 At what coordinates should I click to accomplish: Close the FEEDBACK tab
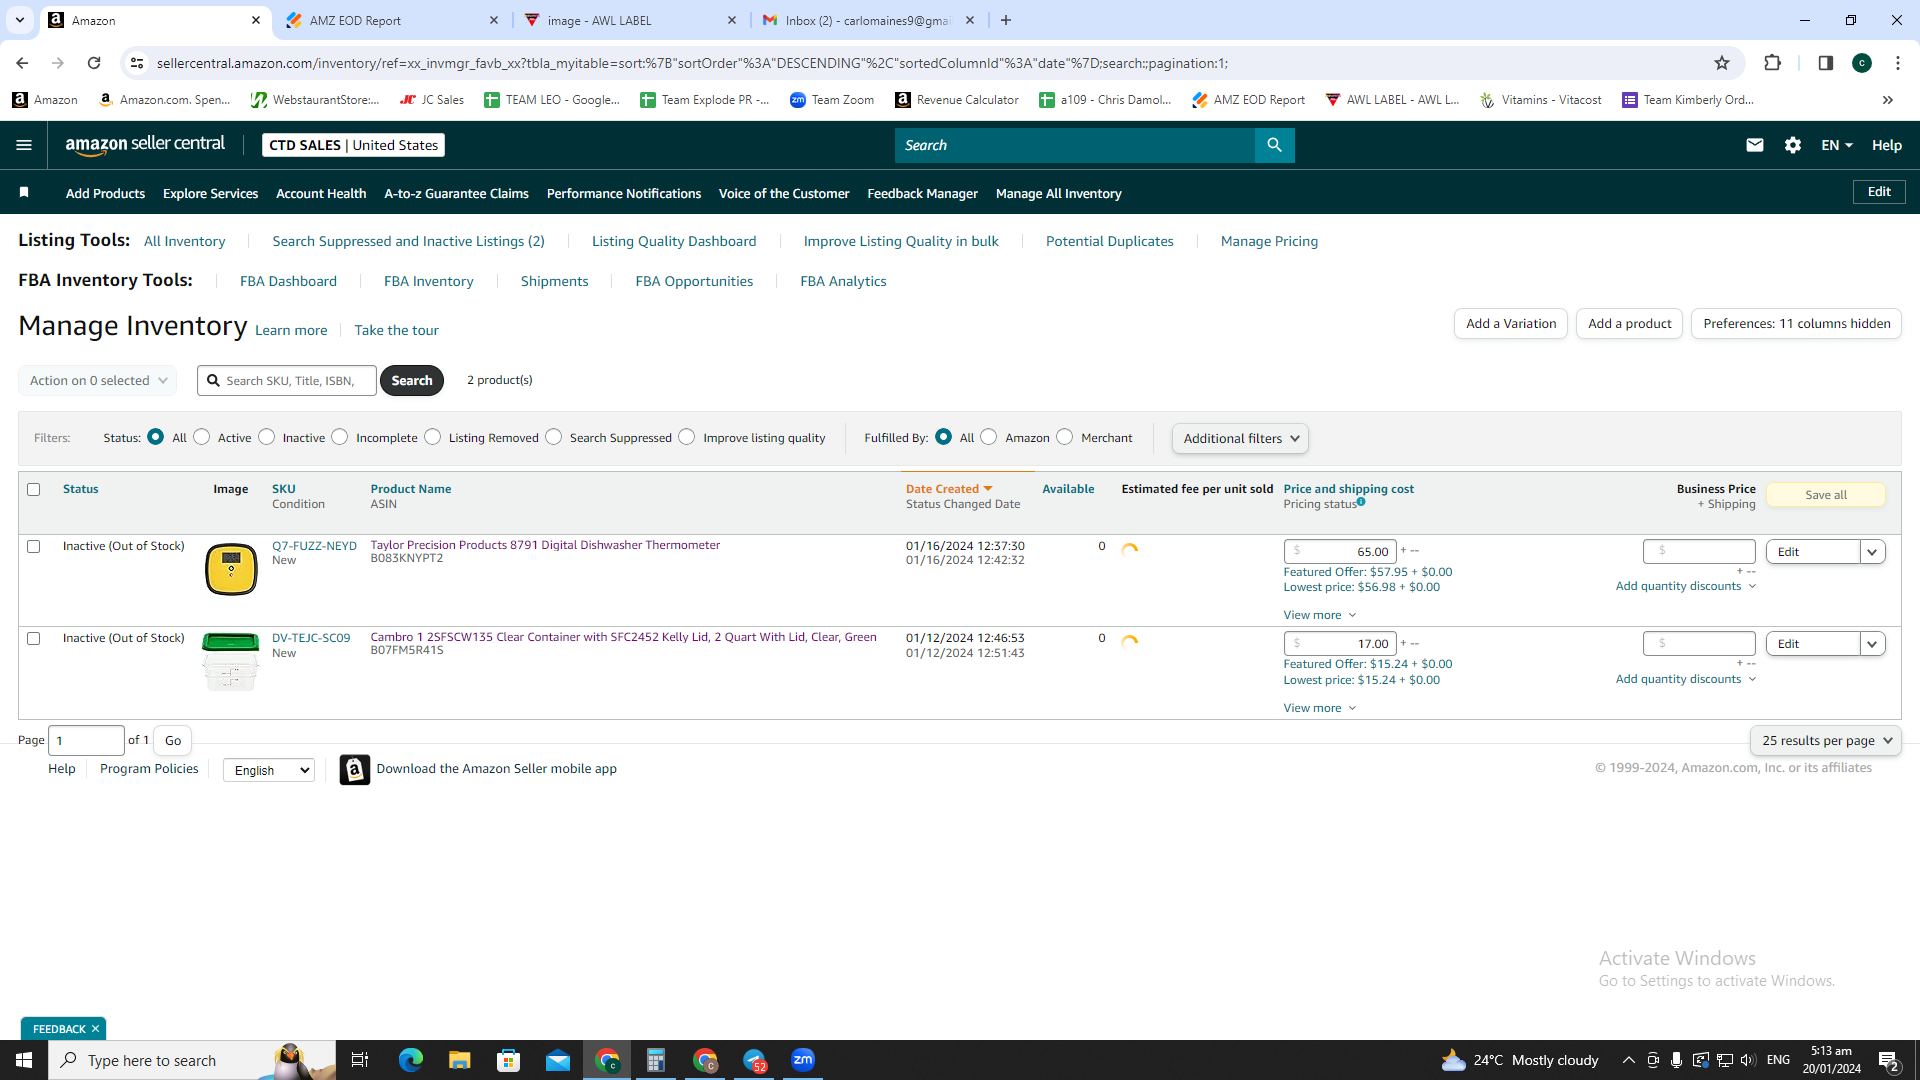point(95,1028)
